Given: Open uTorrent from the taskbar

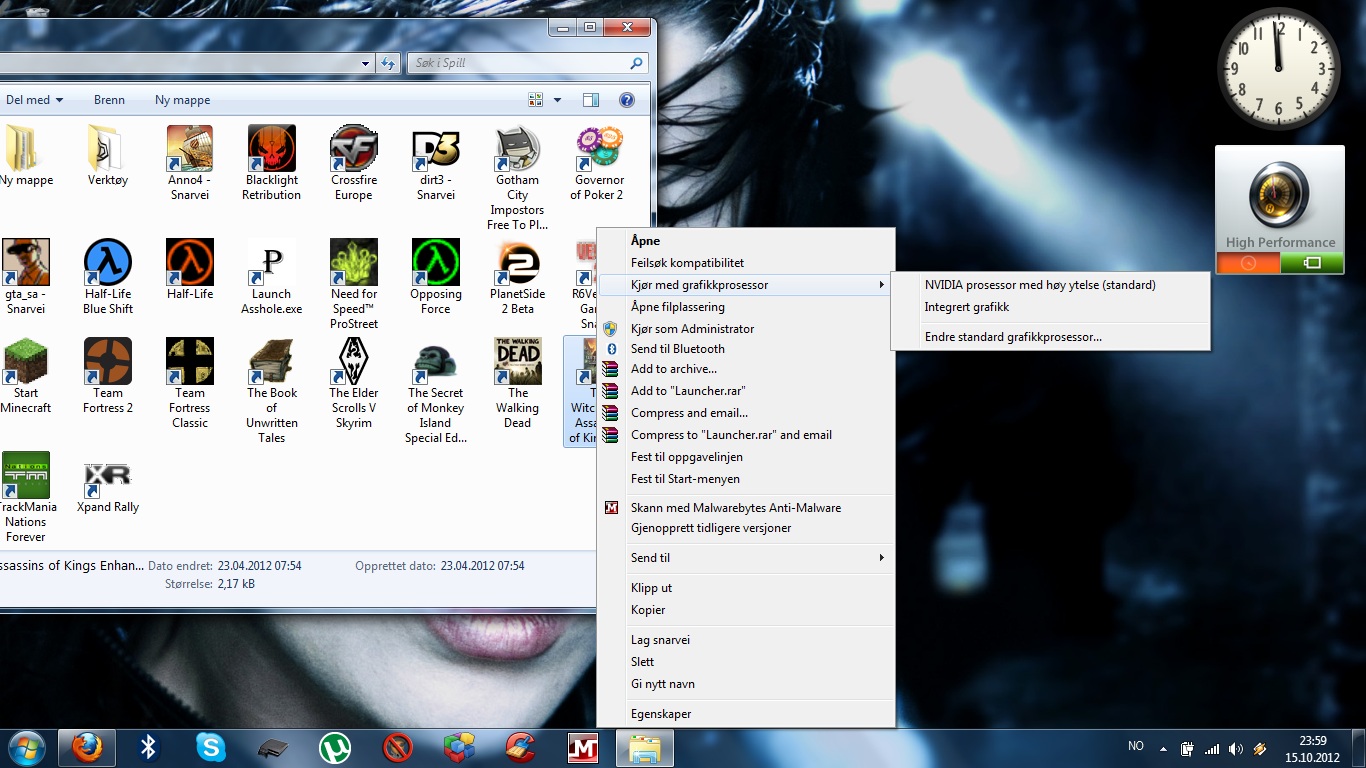Looking at the screenshot, I should [335, 747].
